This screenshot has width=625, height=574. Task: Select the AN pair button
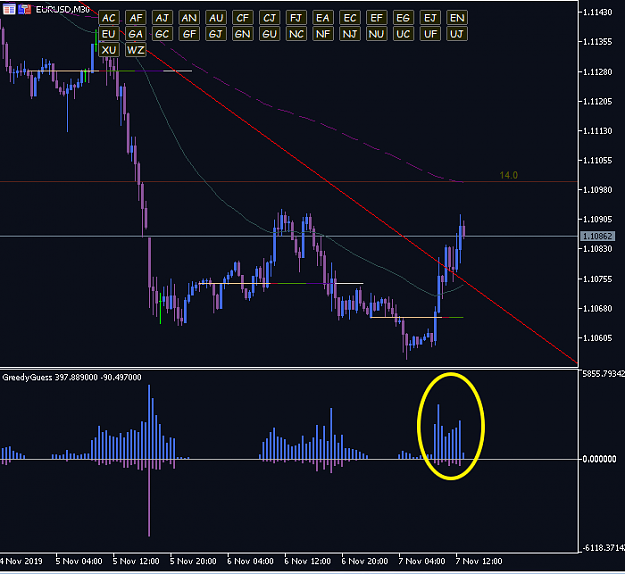(x=189, y=18)
